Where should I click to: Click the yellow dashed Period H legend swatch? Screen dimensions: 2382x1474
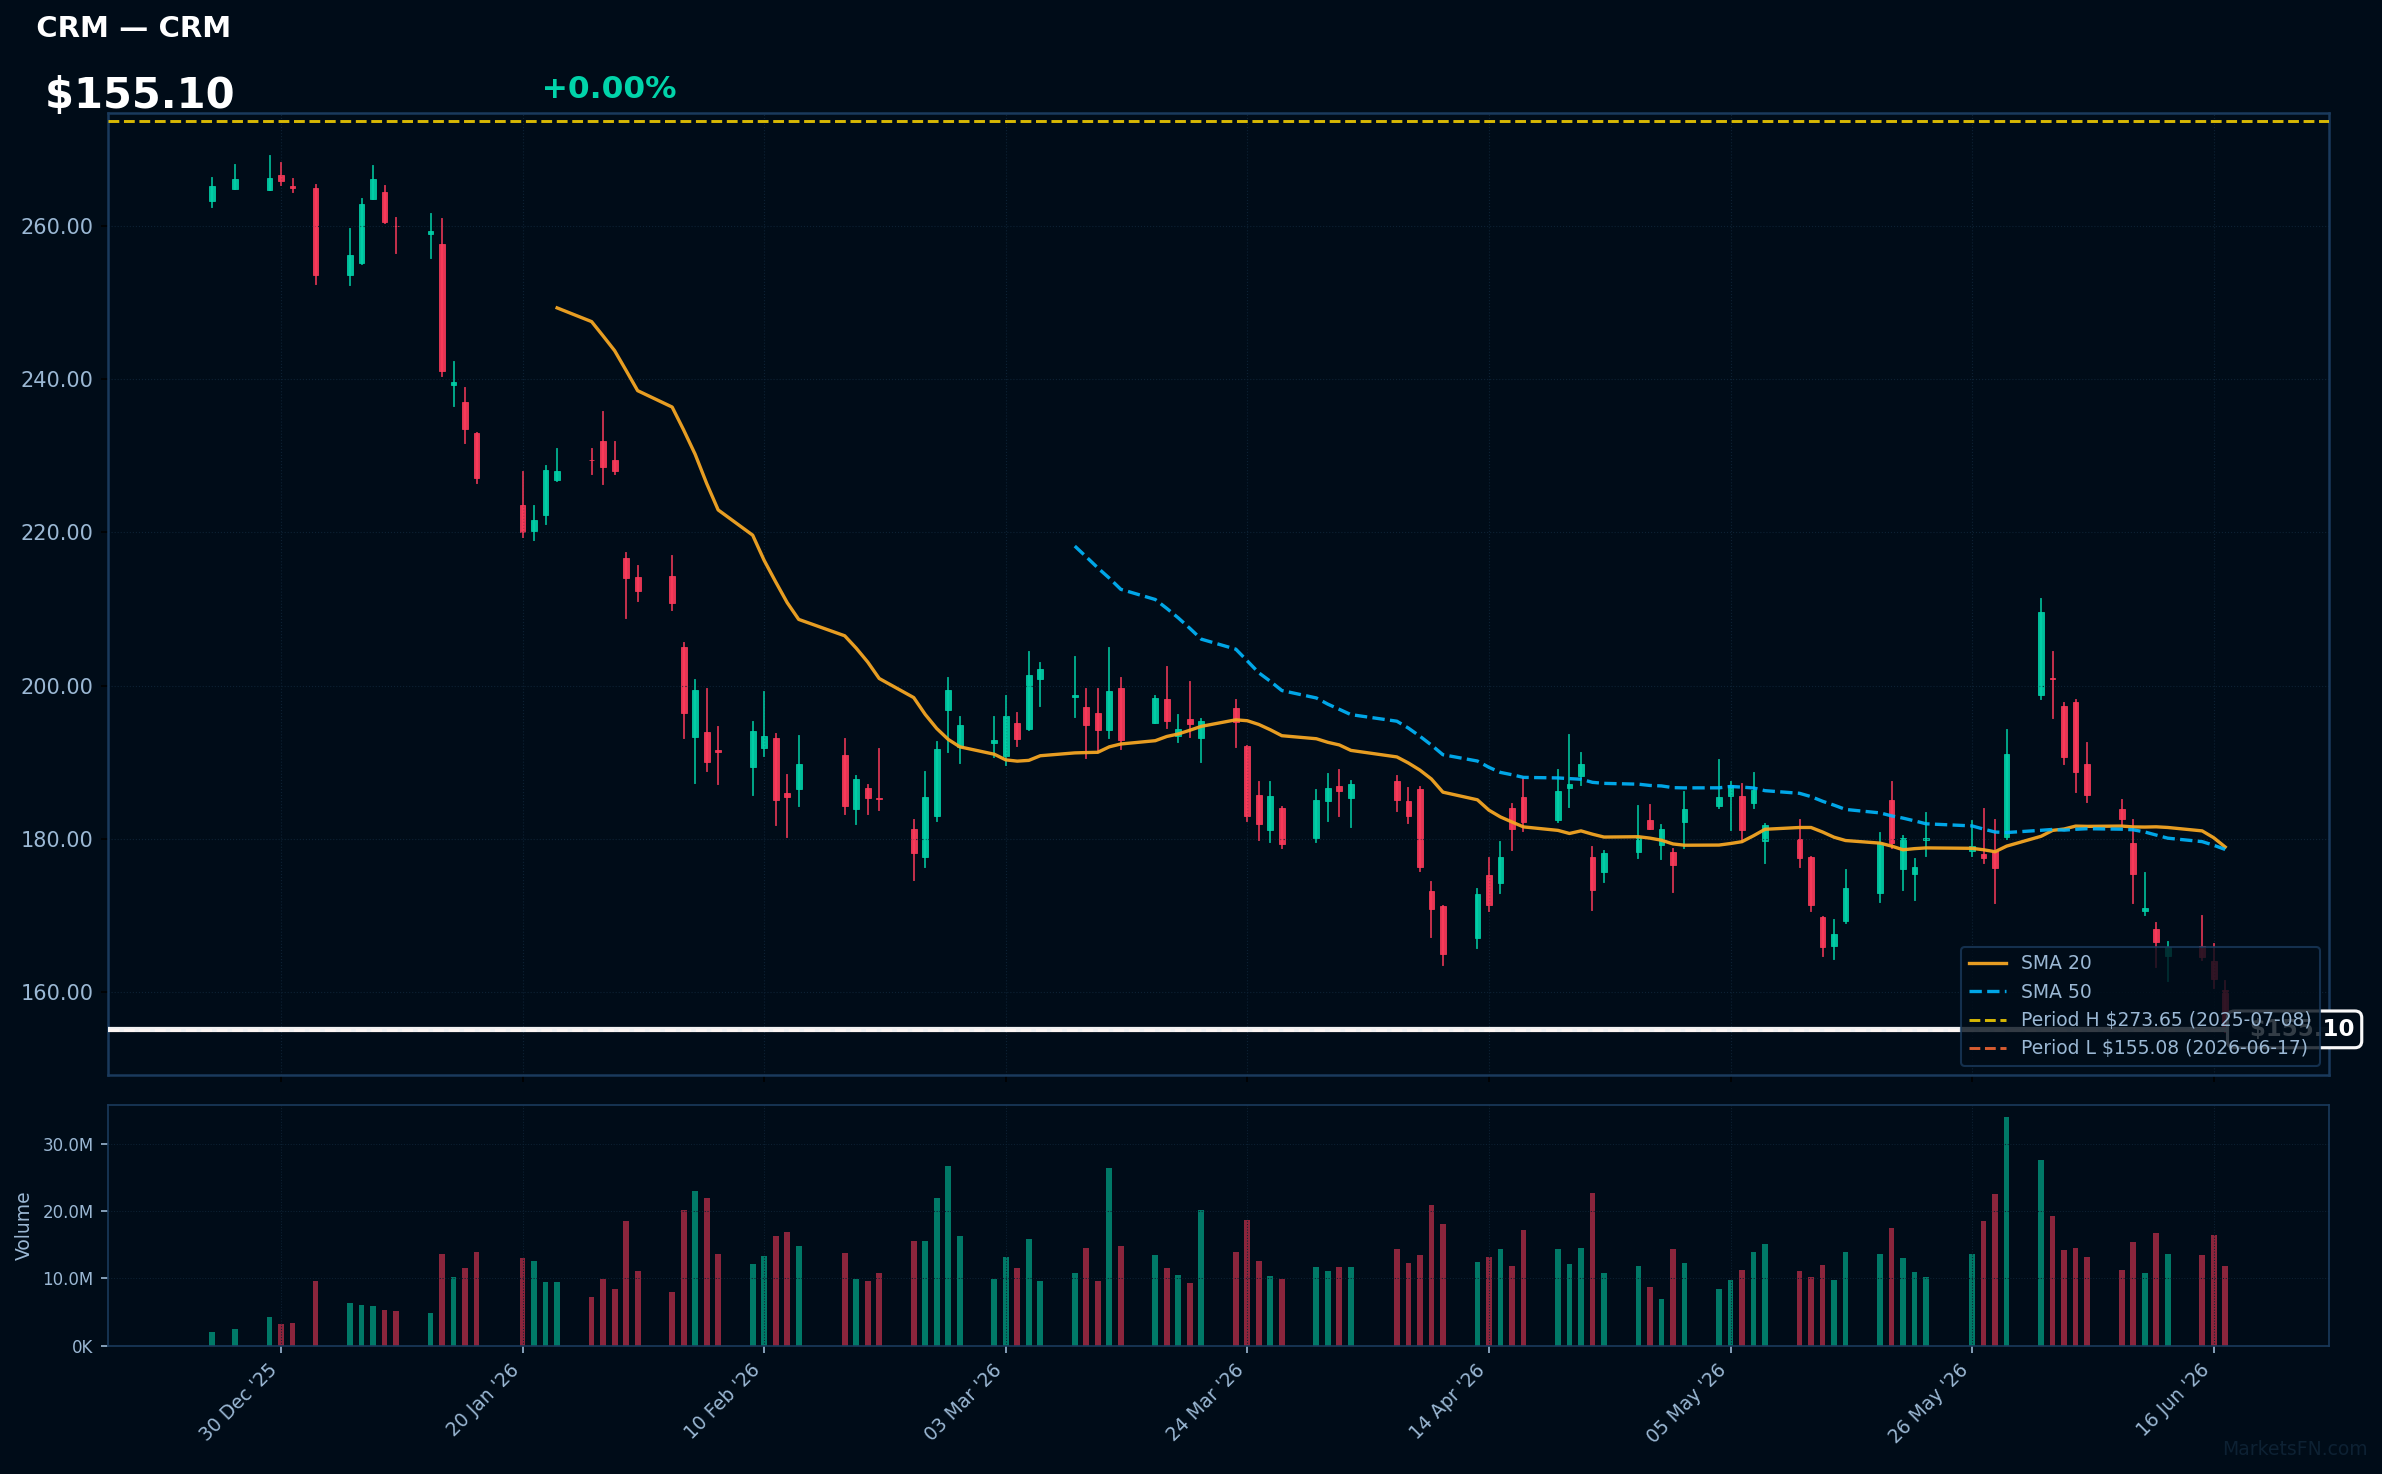[x=1988, y=1021]
